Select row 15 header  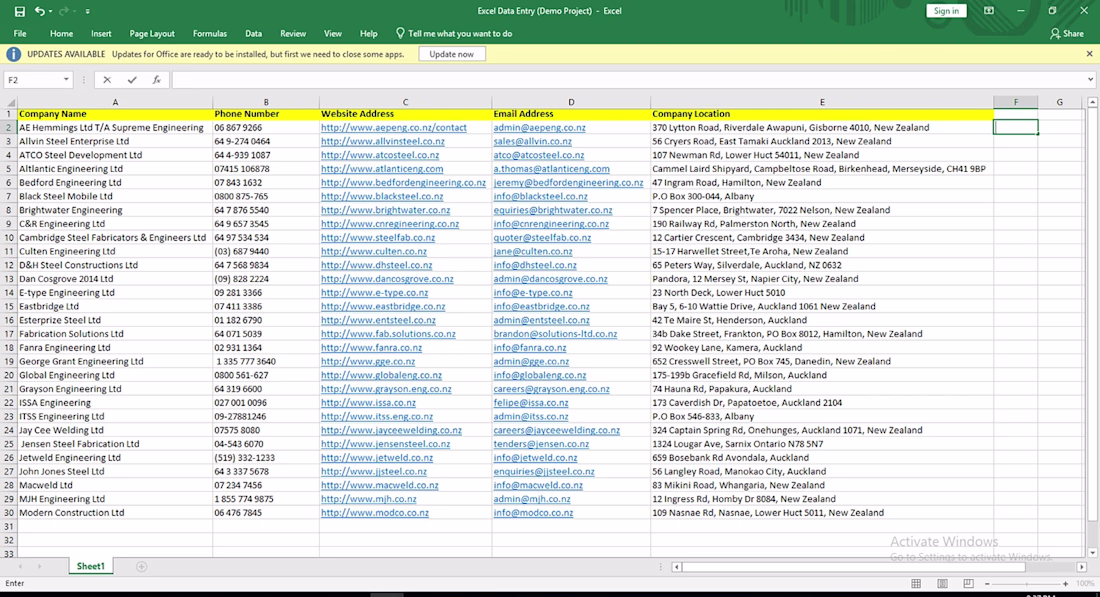pyautogui.click(x=8, y=307)
